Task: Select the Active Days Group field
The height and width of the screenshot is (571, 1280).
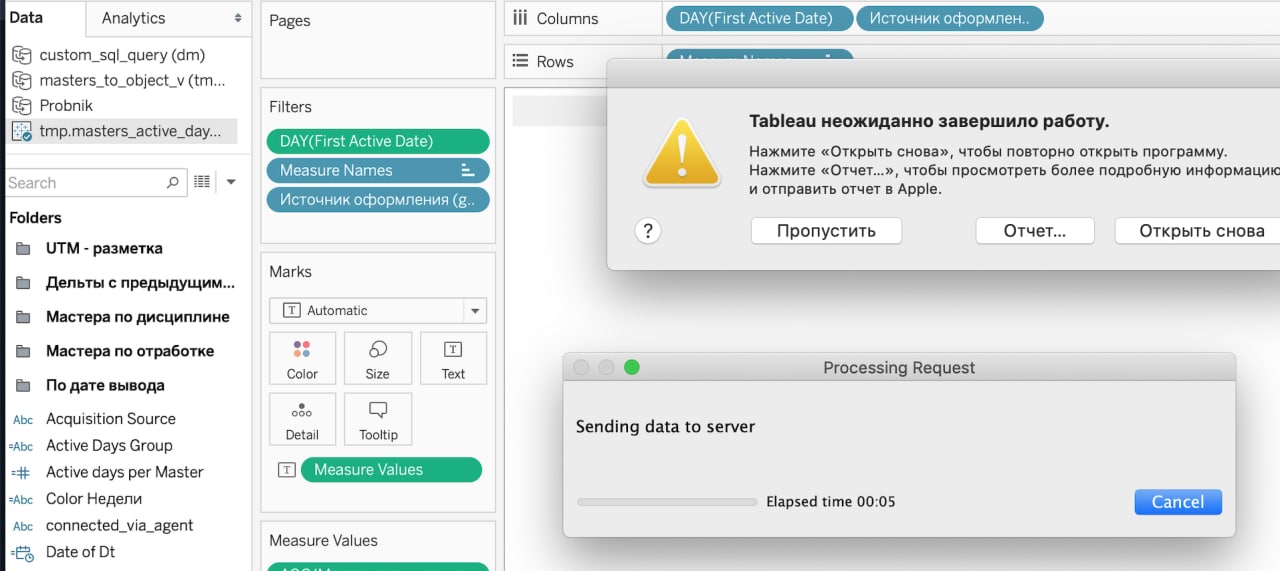Action: tap(109, 445)
